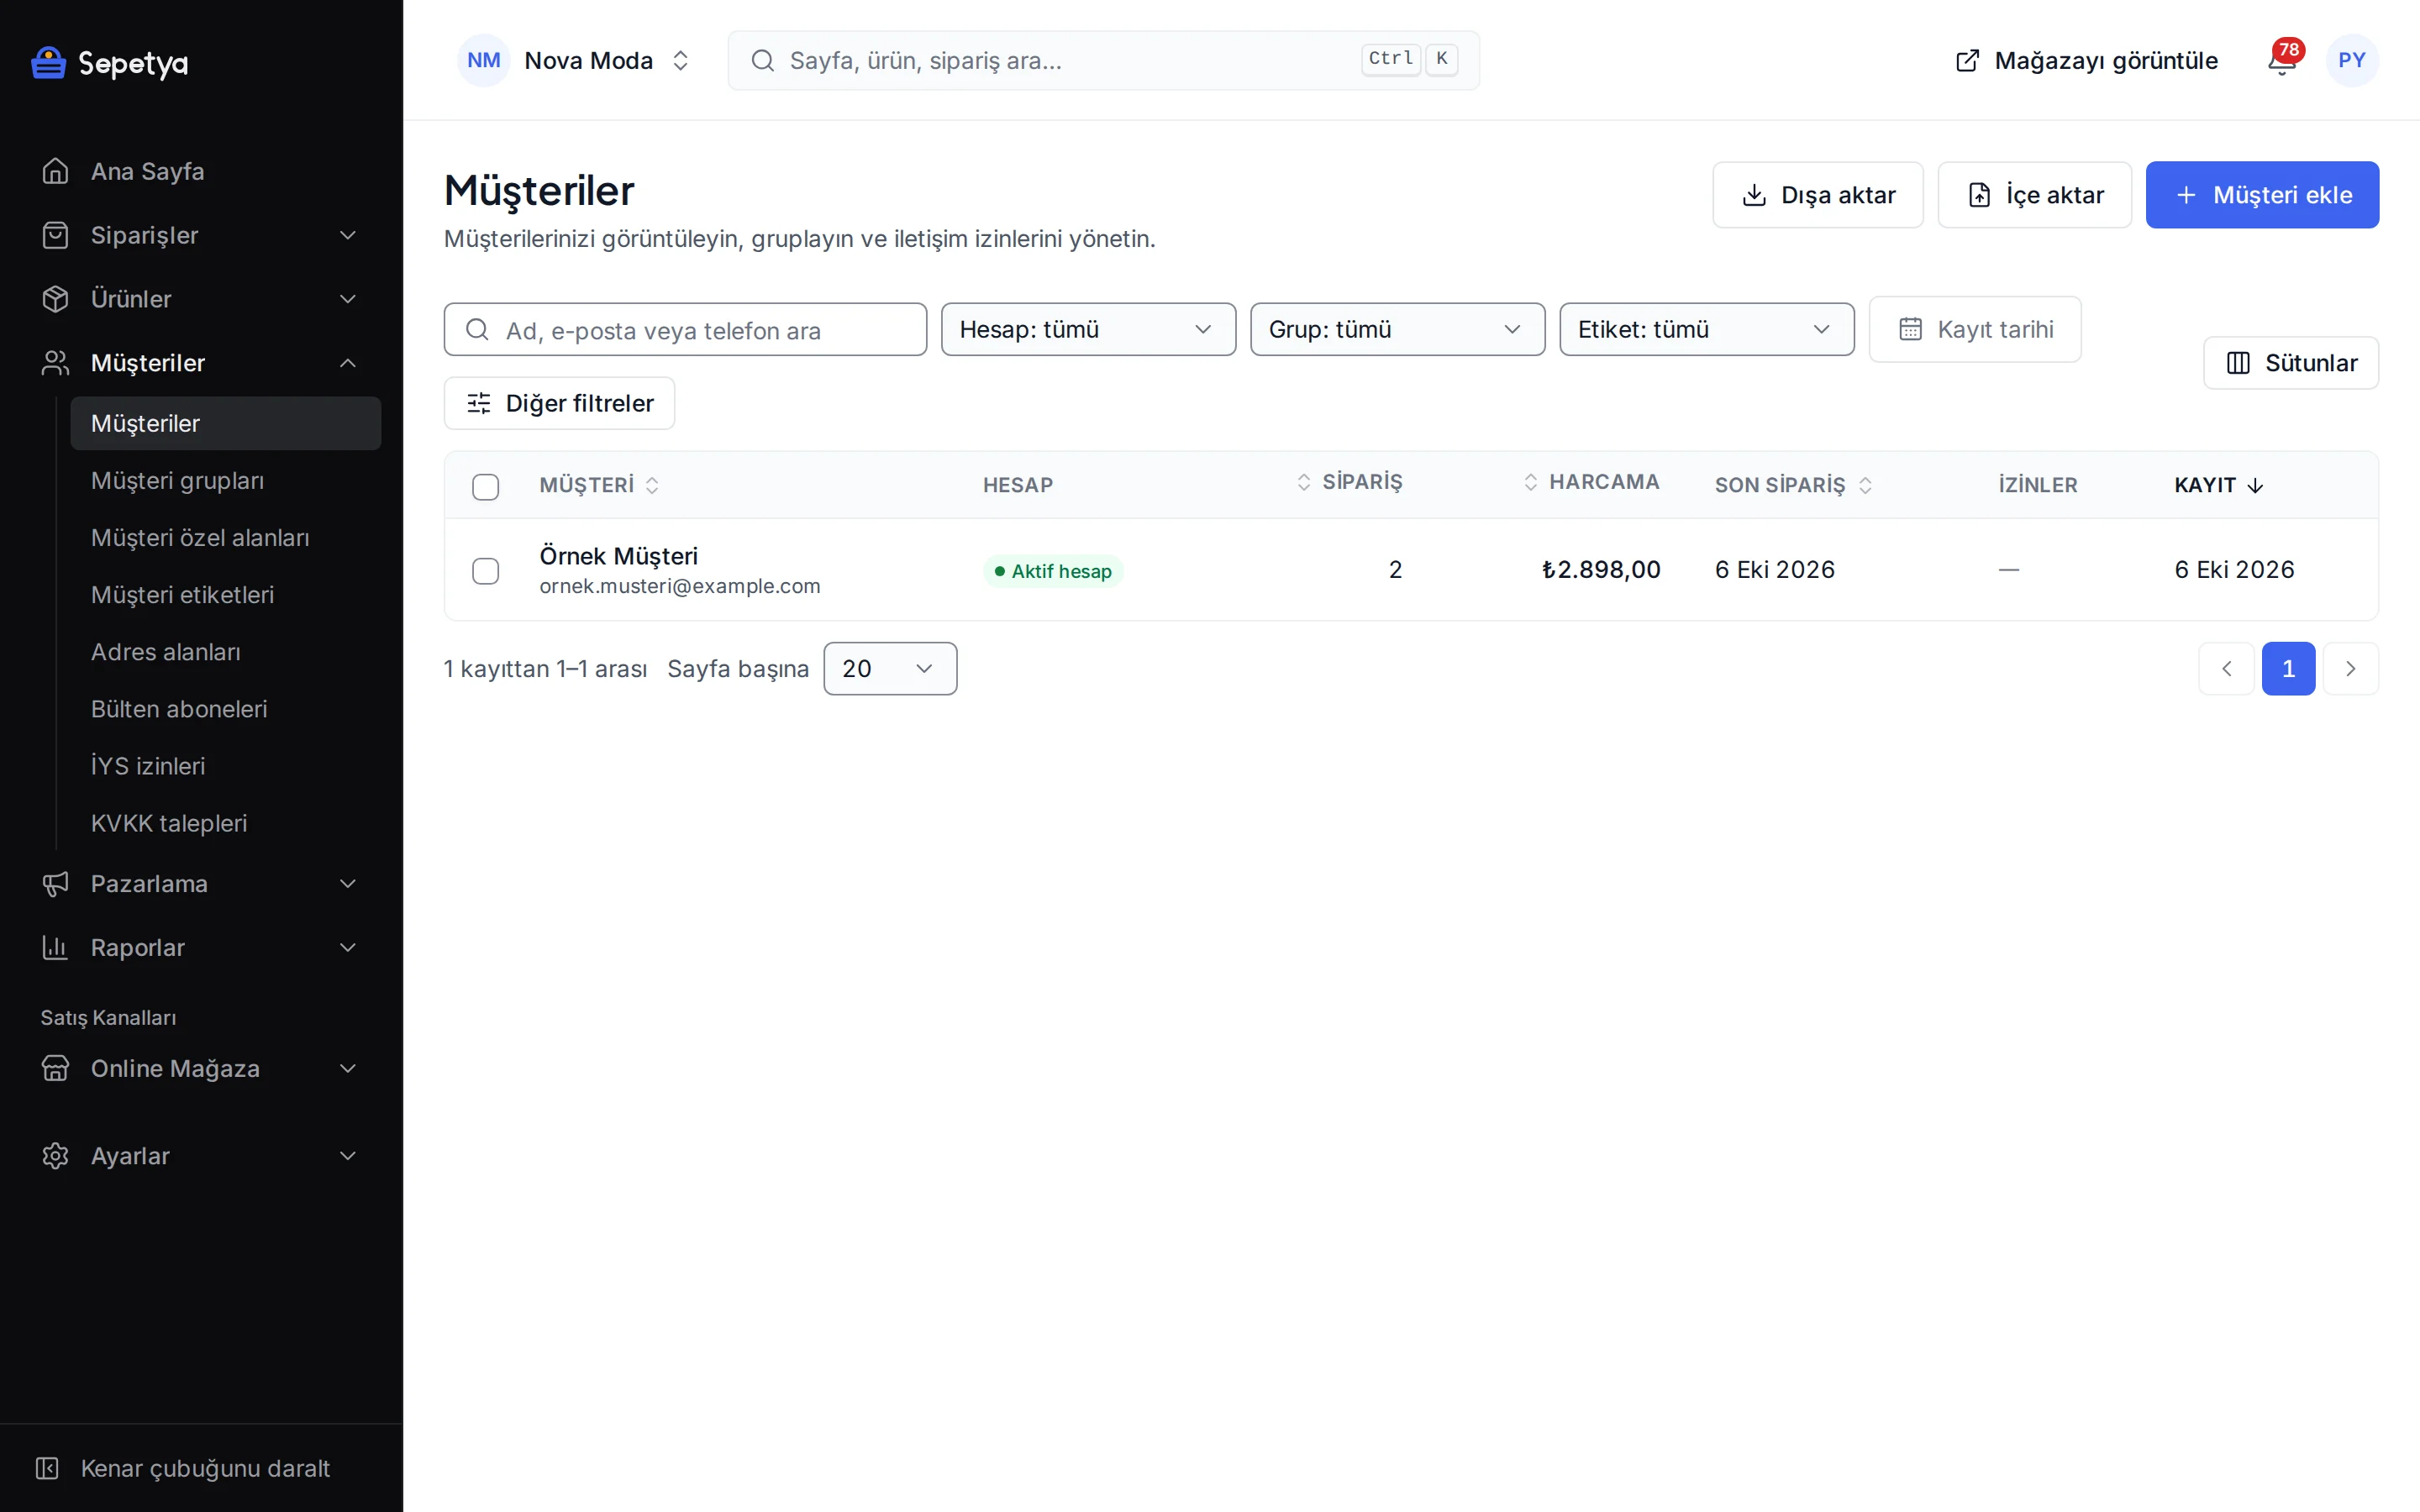Sort by Müşteri column arrows
The width and height of the screenshot is (2420, 1512).
[652, 485]
